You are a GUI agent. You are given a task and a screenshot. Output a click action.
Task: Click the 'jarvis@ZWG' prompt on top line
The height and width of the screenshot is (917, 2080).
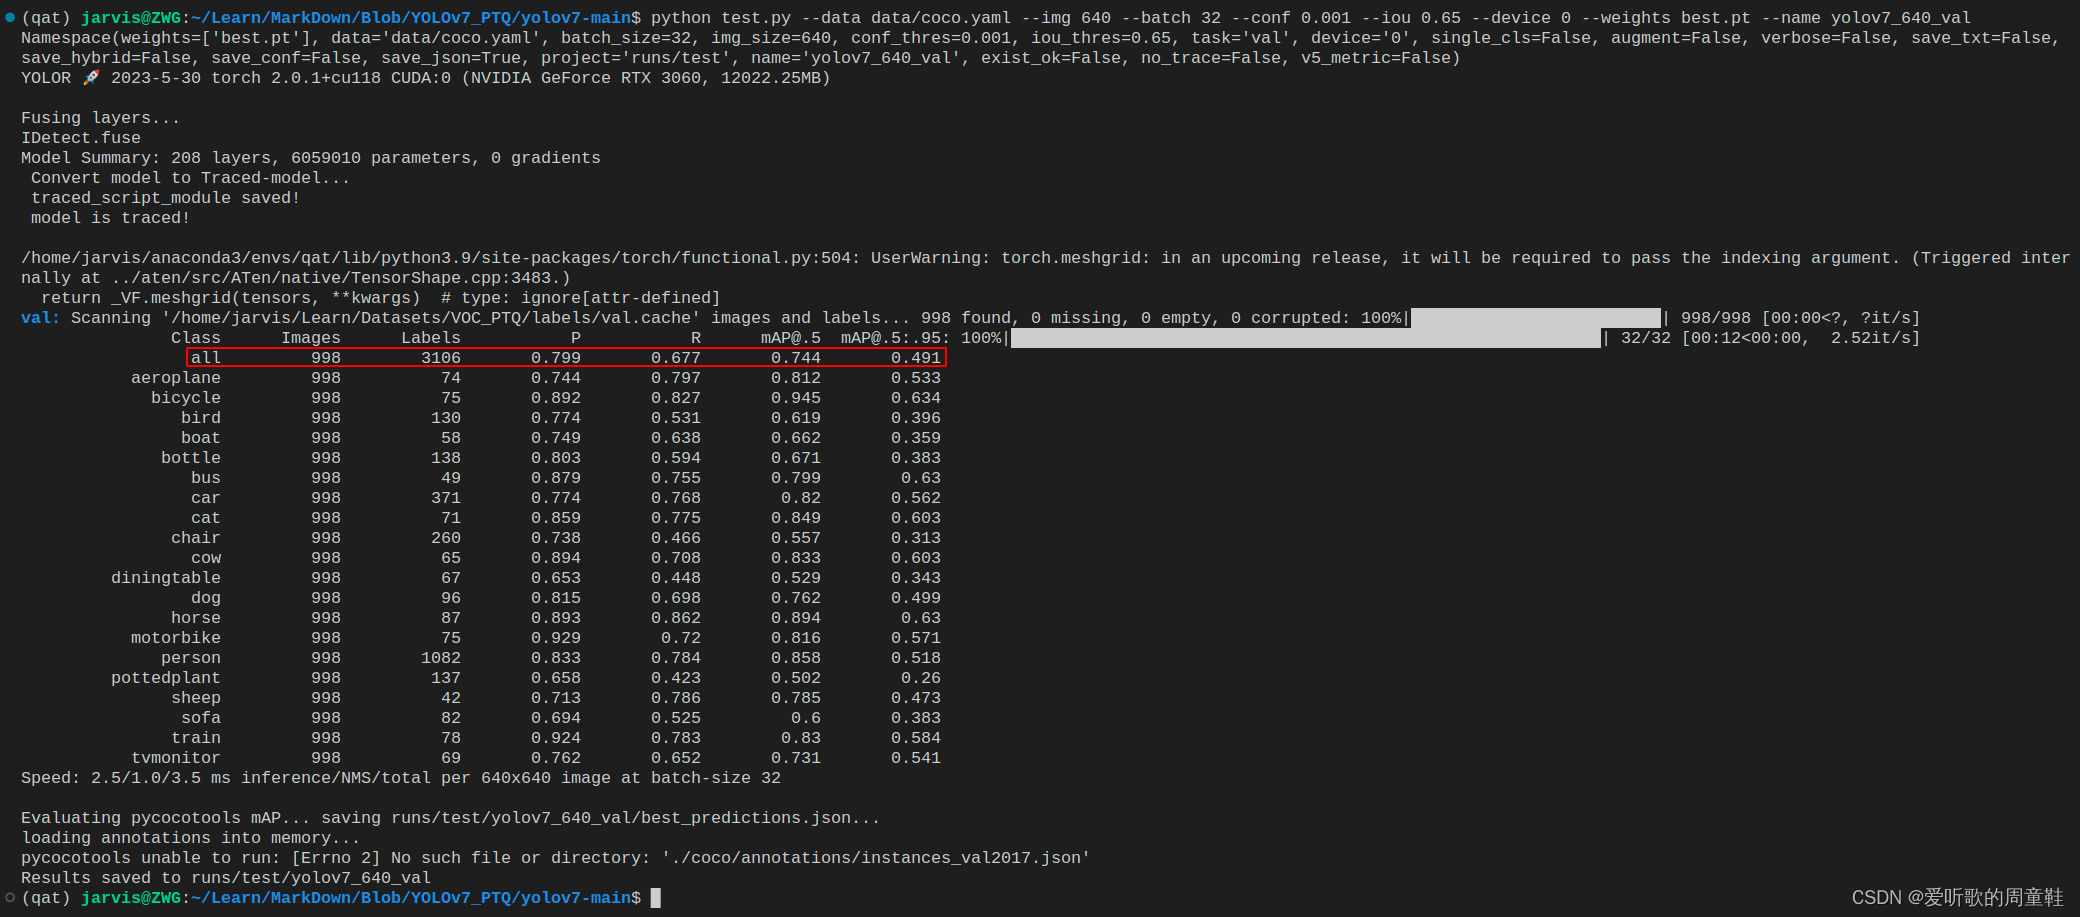click(131, 18)
